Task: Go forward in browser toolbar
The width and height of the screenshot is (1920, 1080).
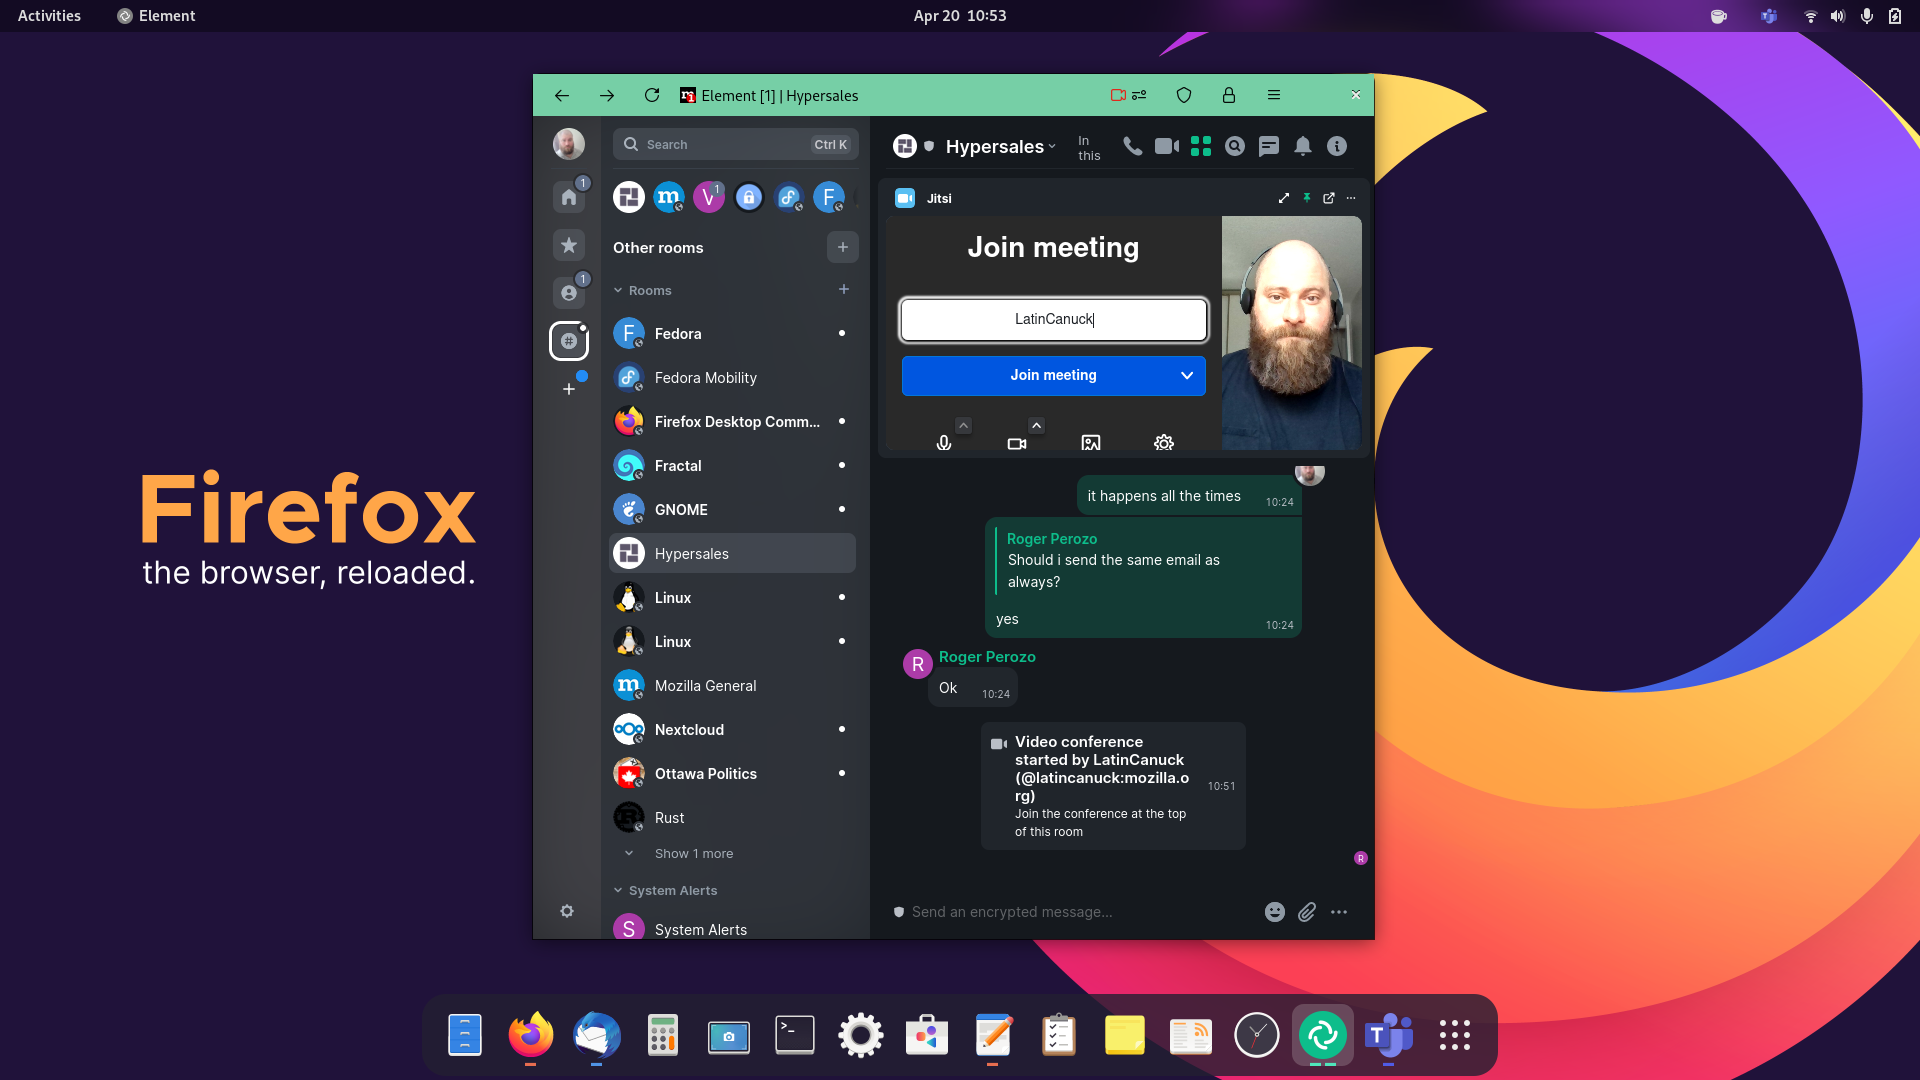Action: tap(607, 95)
